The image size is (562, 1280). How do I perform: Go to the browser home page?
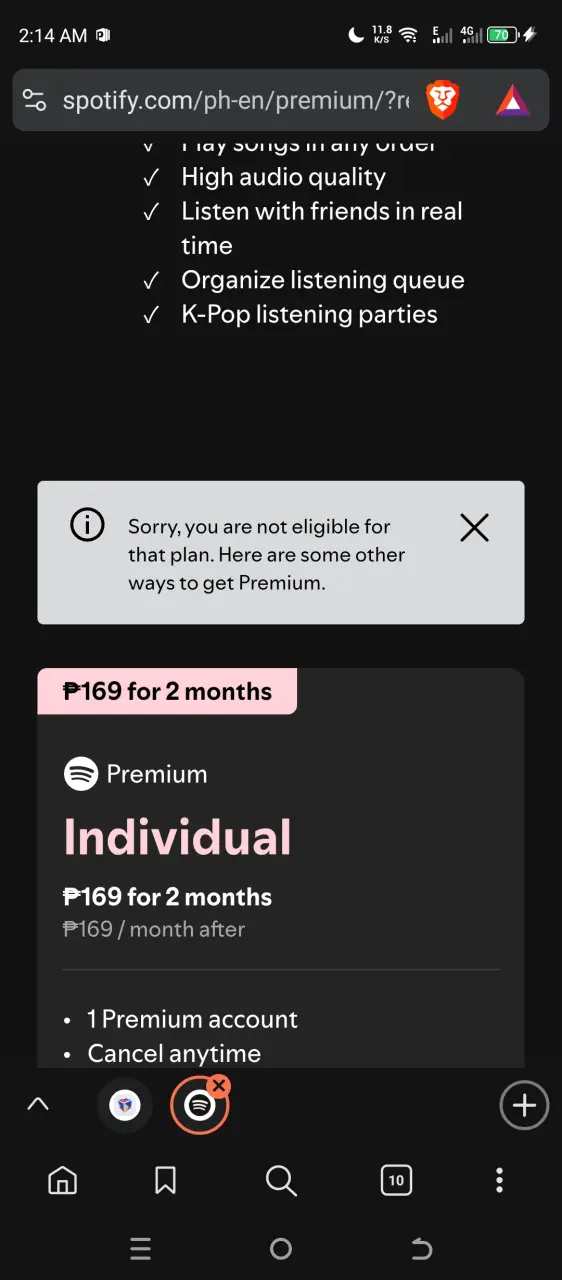62,1181
